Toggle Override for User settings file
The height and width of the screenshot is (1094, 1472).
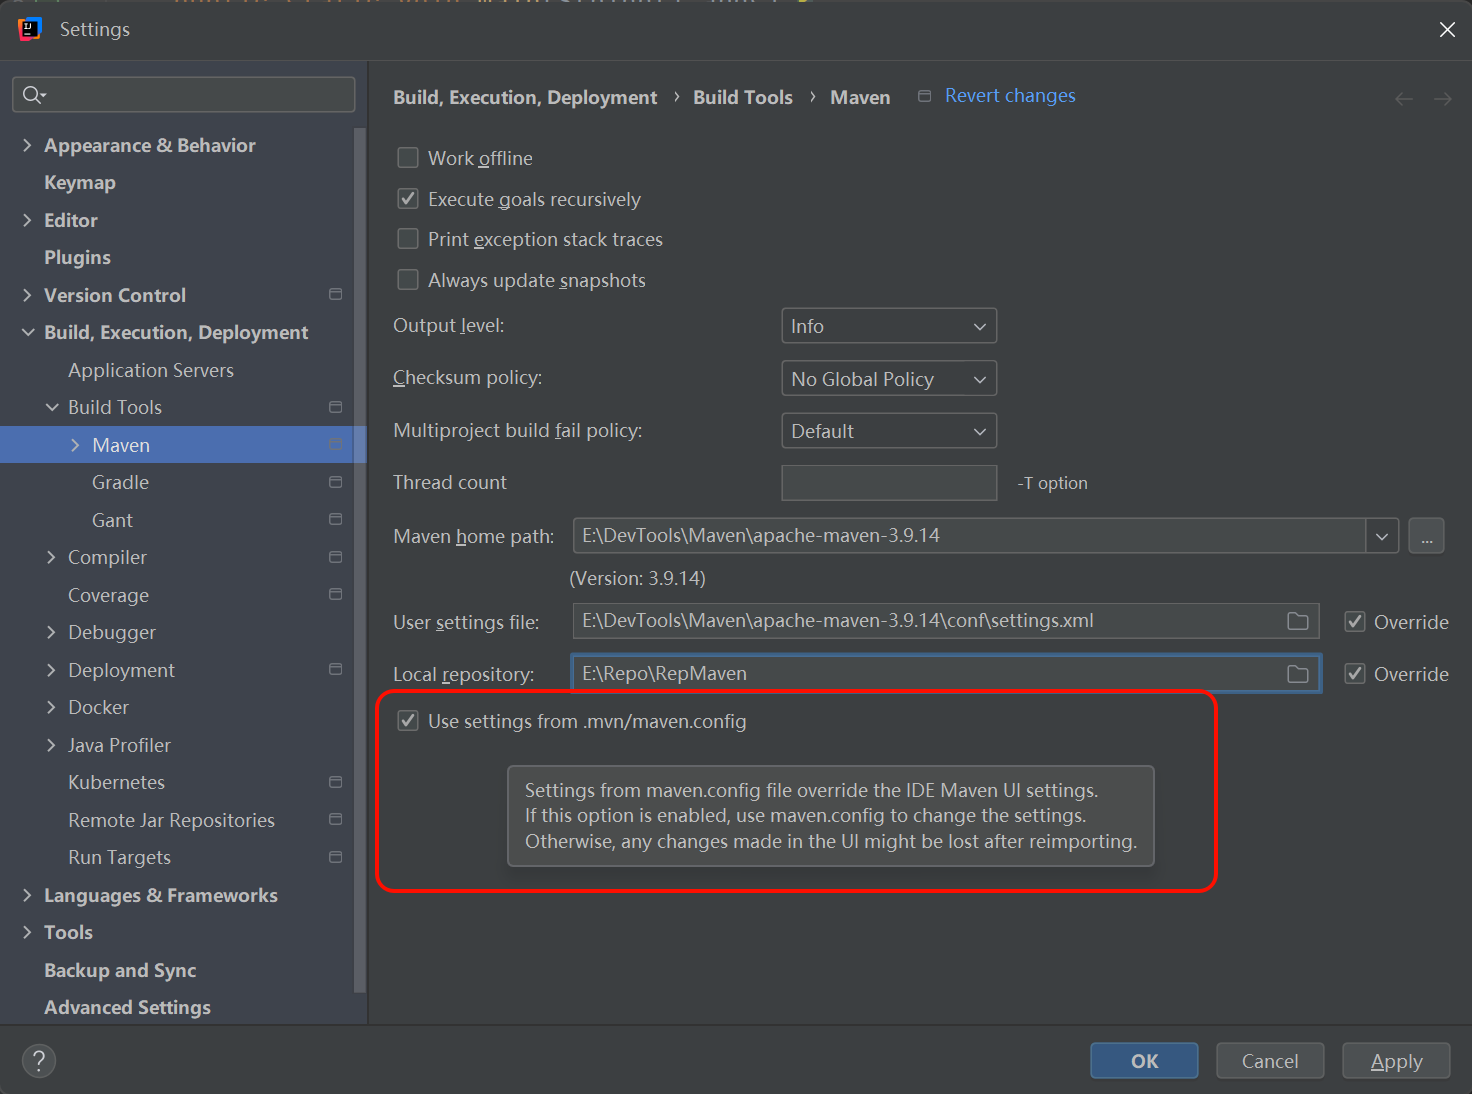point(1355,622)
